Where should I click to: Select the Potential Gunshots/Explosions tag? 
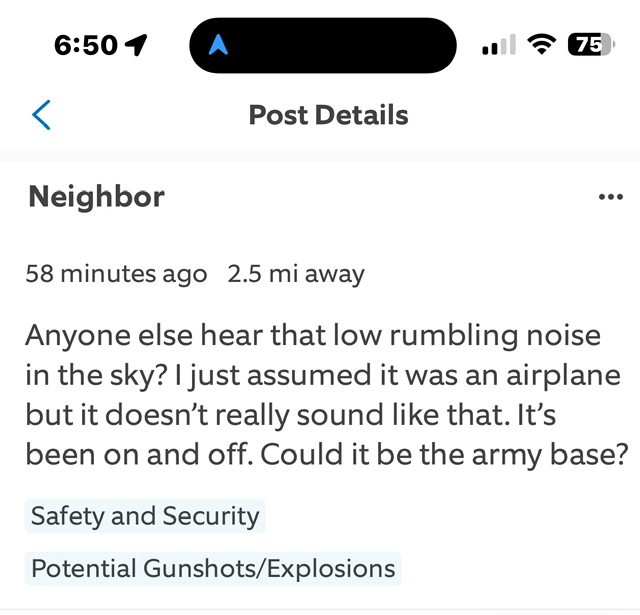pyautogui.click(x=213, y=569)
